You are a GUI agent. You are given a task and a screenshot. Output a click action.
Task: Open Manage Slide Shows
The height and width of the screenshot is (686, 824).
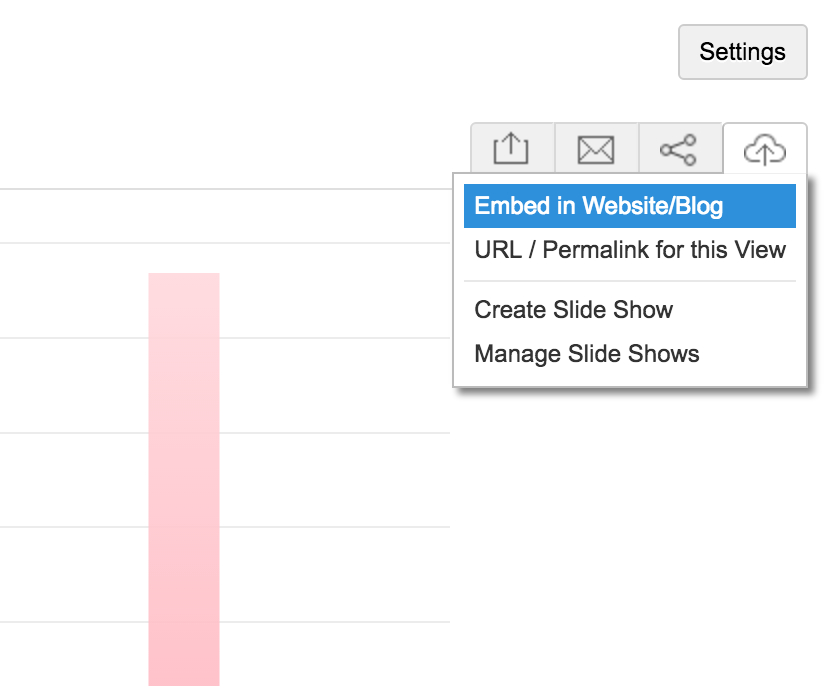pyautogui.click(x=586, y=354)
